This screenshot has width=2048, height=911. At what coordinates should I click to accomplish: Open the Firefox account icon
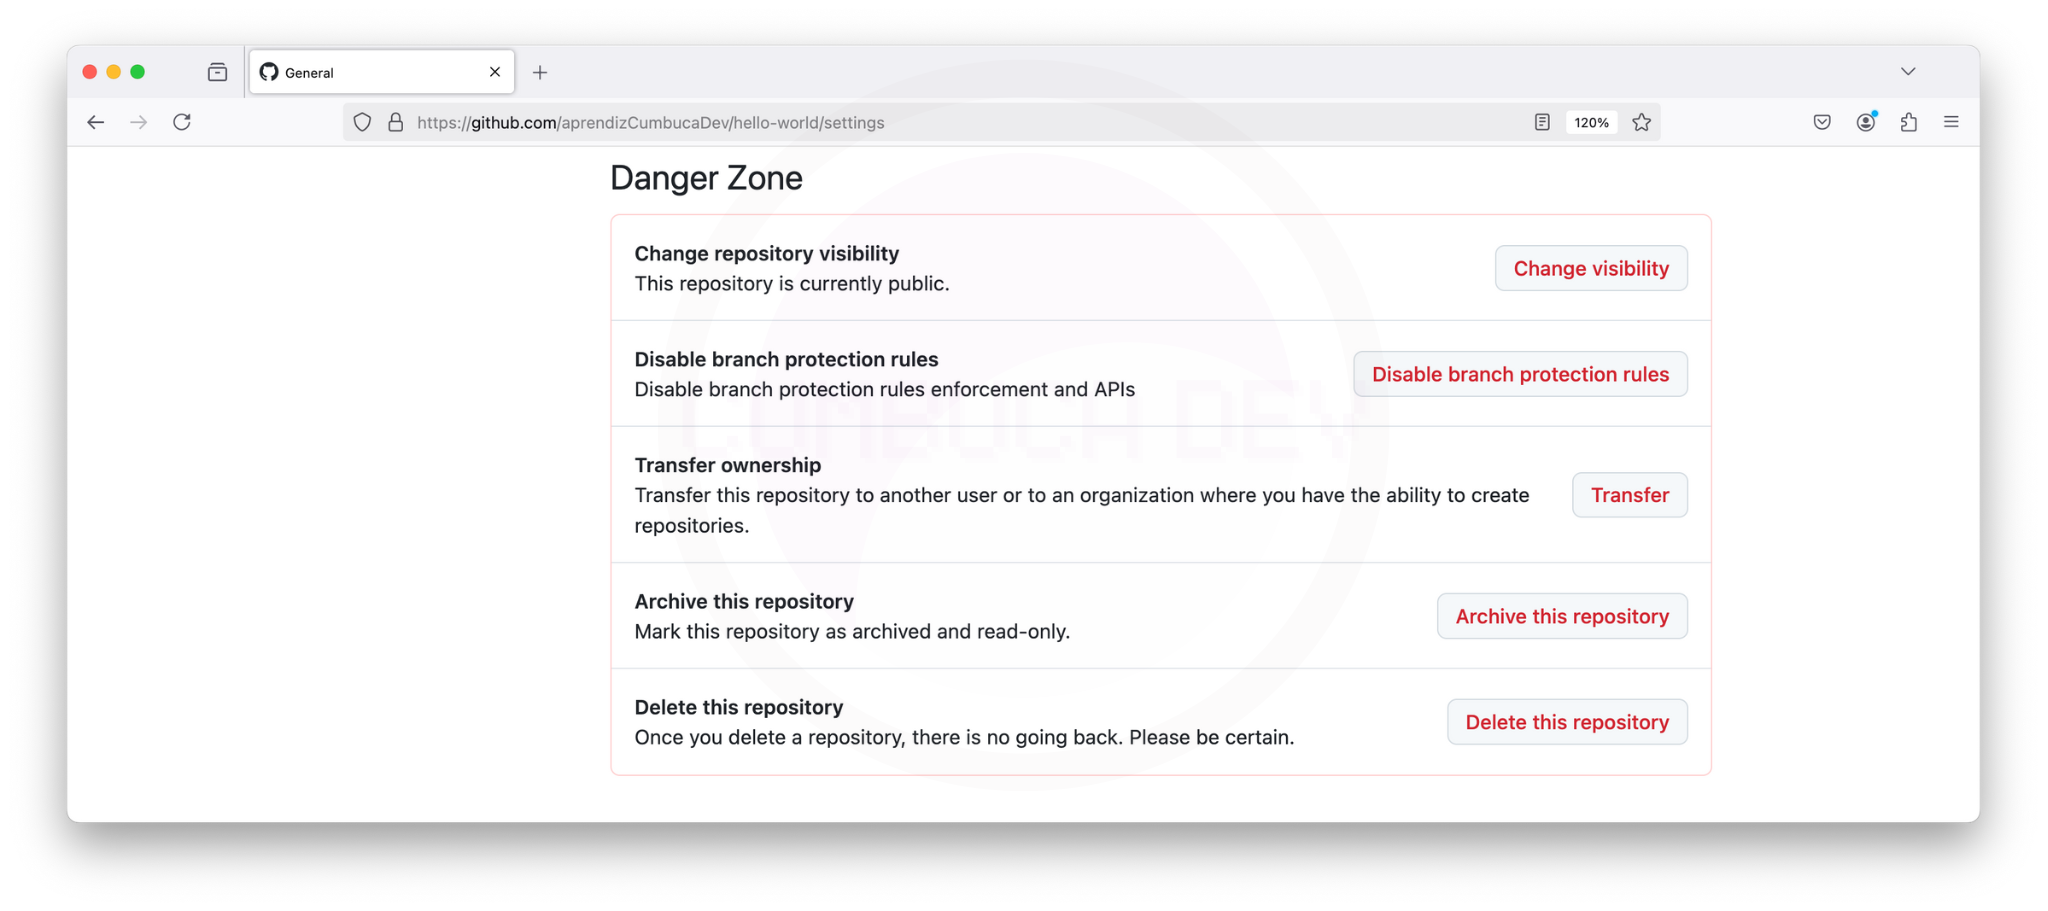coord(1866,122)
